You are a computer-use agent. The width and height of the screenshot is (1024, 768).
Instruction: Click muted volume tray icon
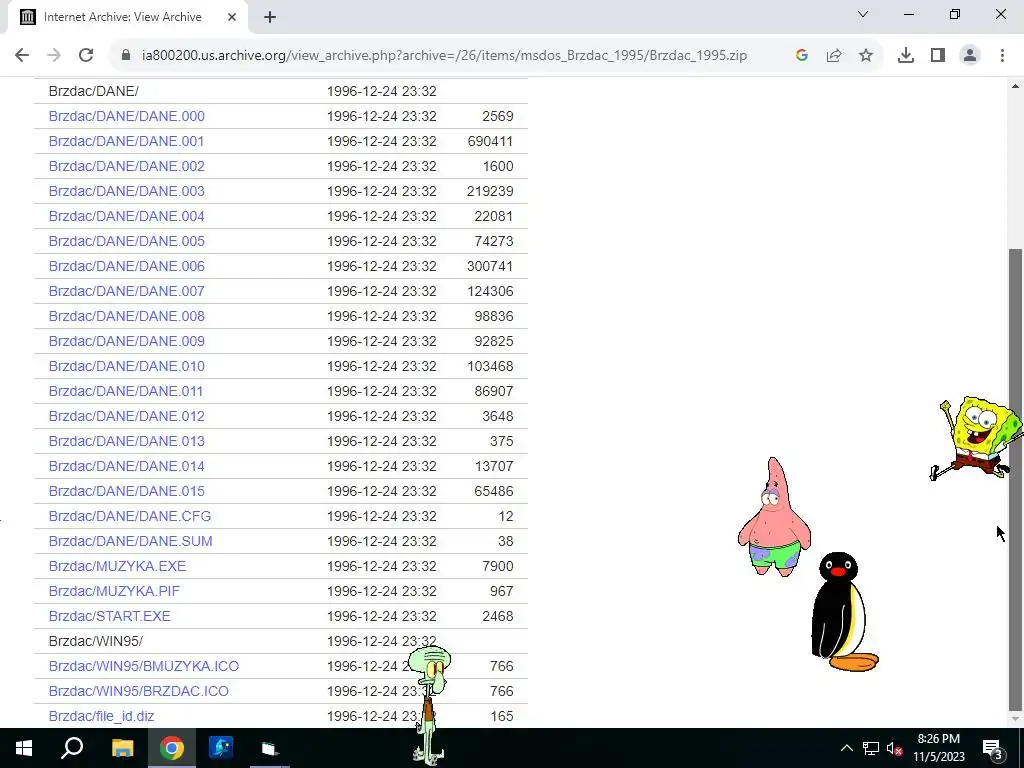pyautogui.click(x=894, y=748)
